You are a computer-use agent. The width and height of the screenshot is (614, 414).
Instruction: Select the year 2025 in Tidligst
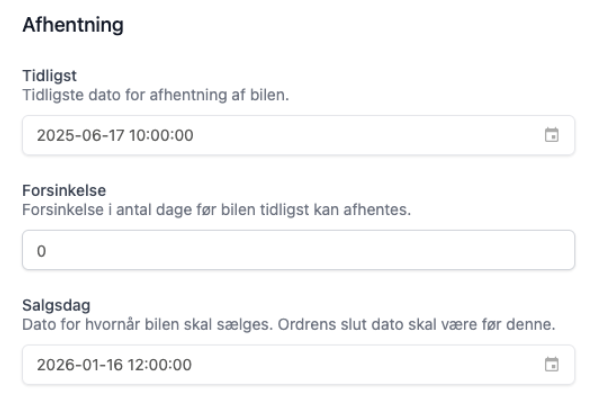(x=53, y=136)
